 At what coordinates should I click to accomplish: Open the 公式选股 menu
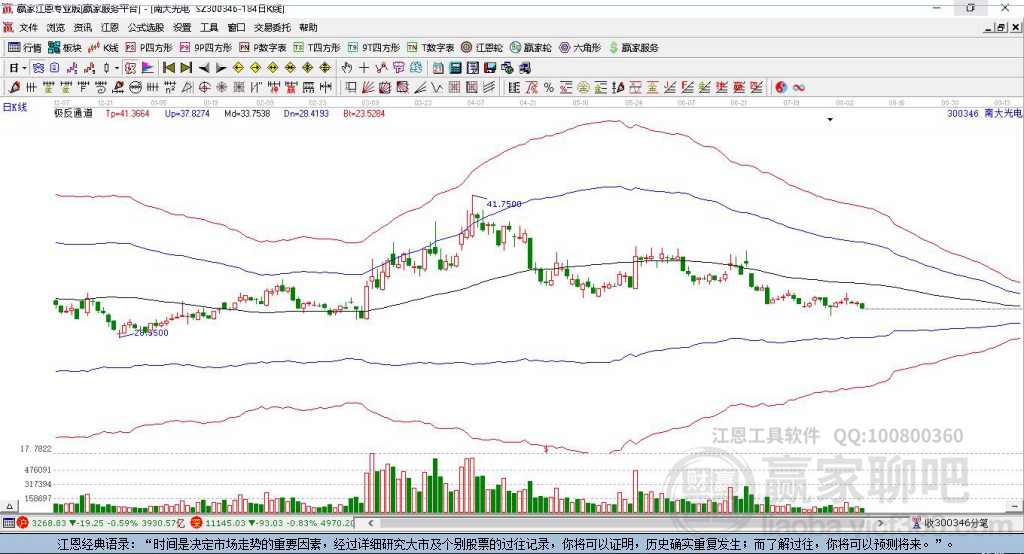click(x=146, y=27)
